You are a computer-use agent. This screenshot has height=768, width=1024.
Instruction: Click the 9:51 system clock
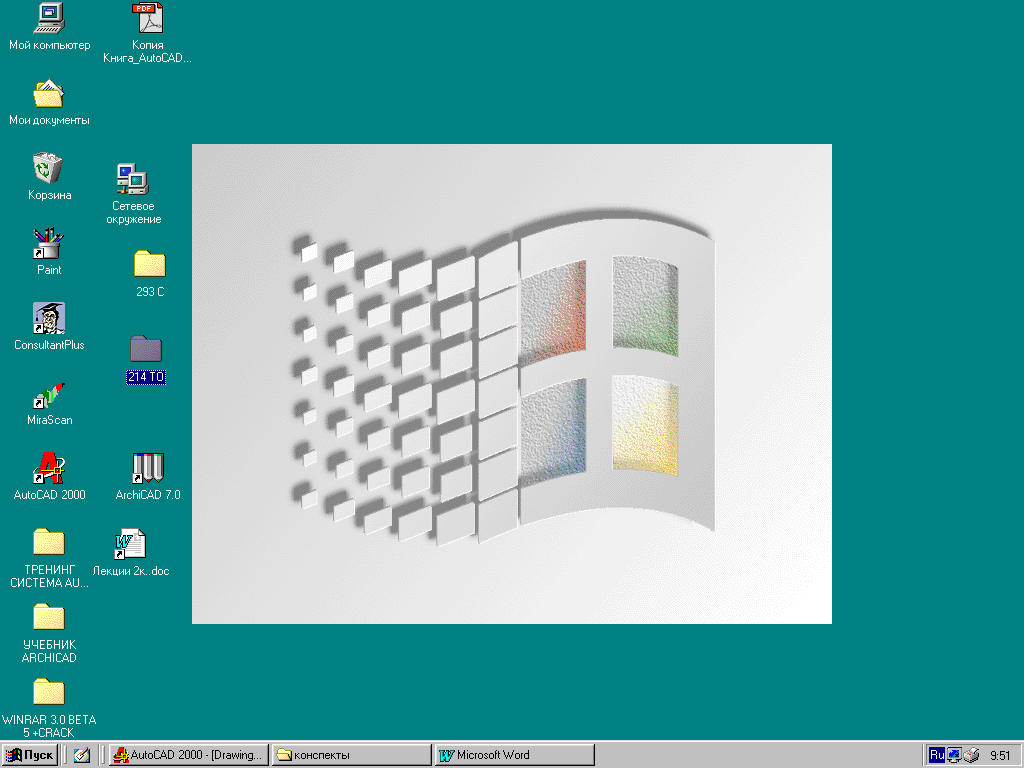point(1000,756)
